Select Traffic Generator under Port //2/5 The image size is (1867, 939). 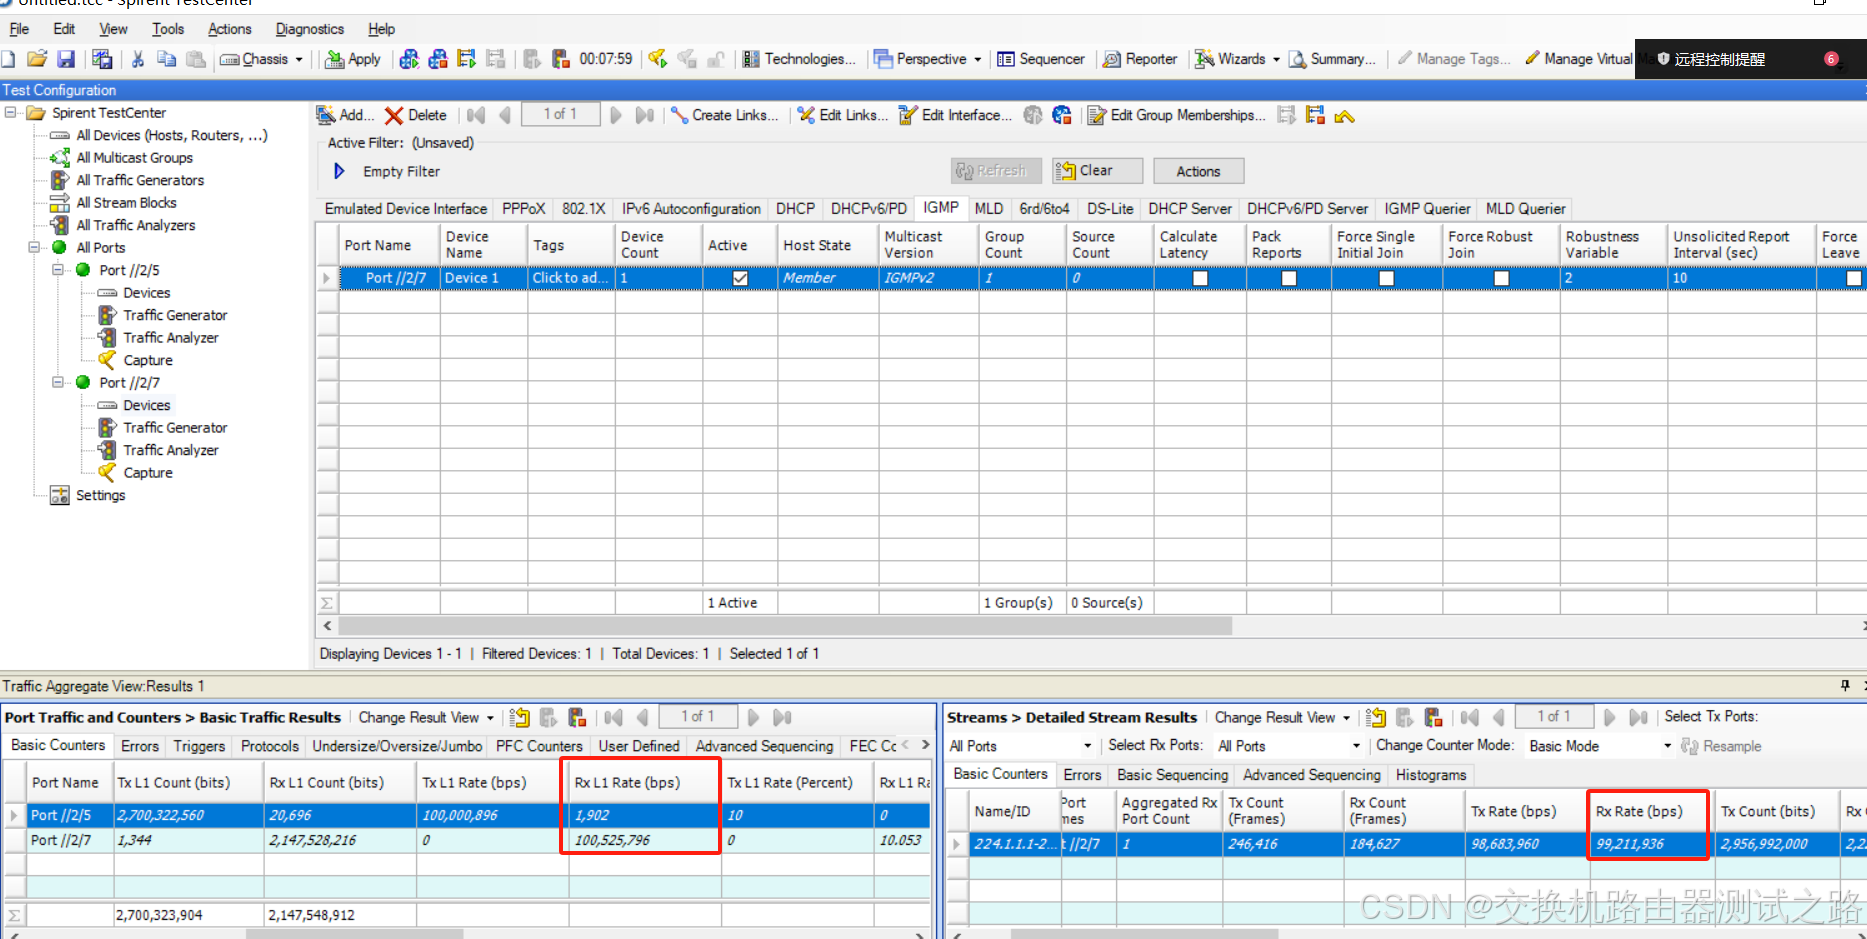pos(175,315)
